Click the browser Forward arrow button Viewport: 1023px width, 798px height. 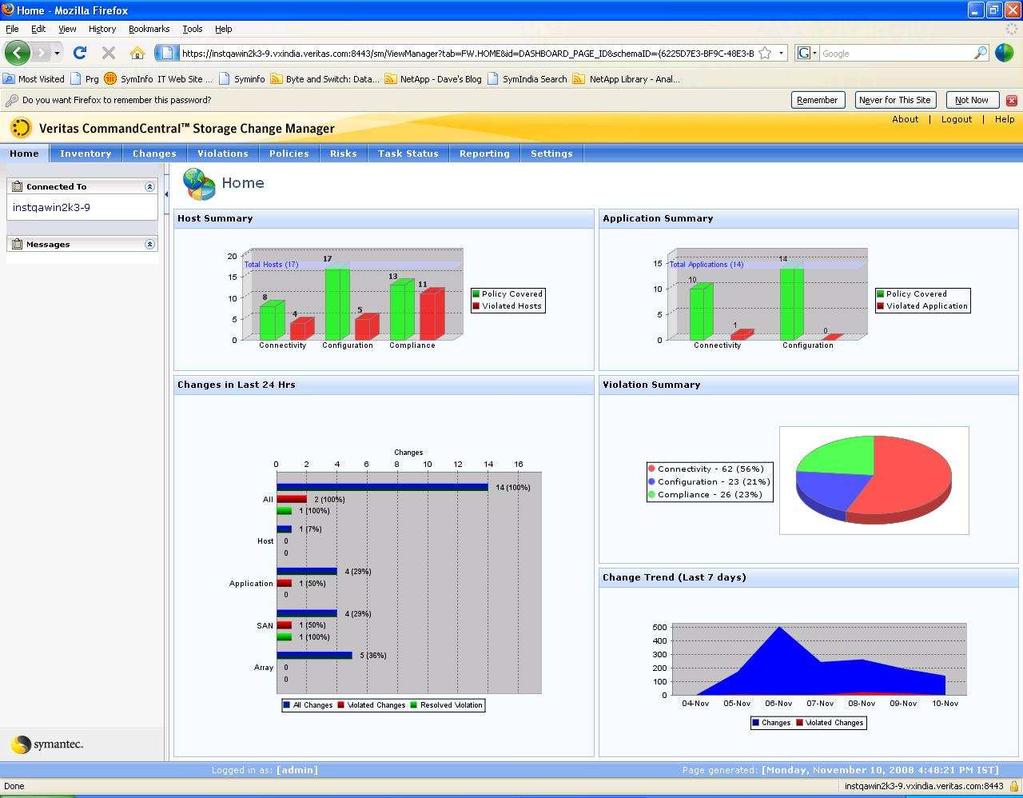click(x=41, y=53)
